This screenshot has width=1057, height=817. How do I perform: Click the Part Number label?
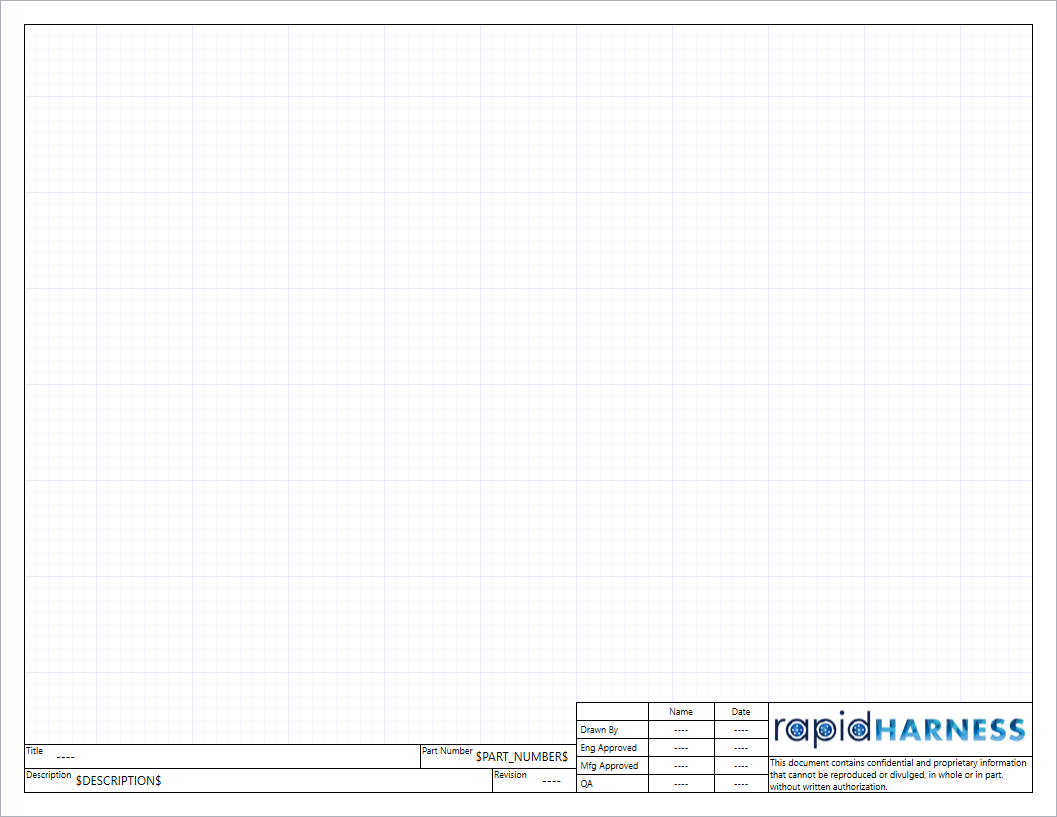pos(447,750)
